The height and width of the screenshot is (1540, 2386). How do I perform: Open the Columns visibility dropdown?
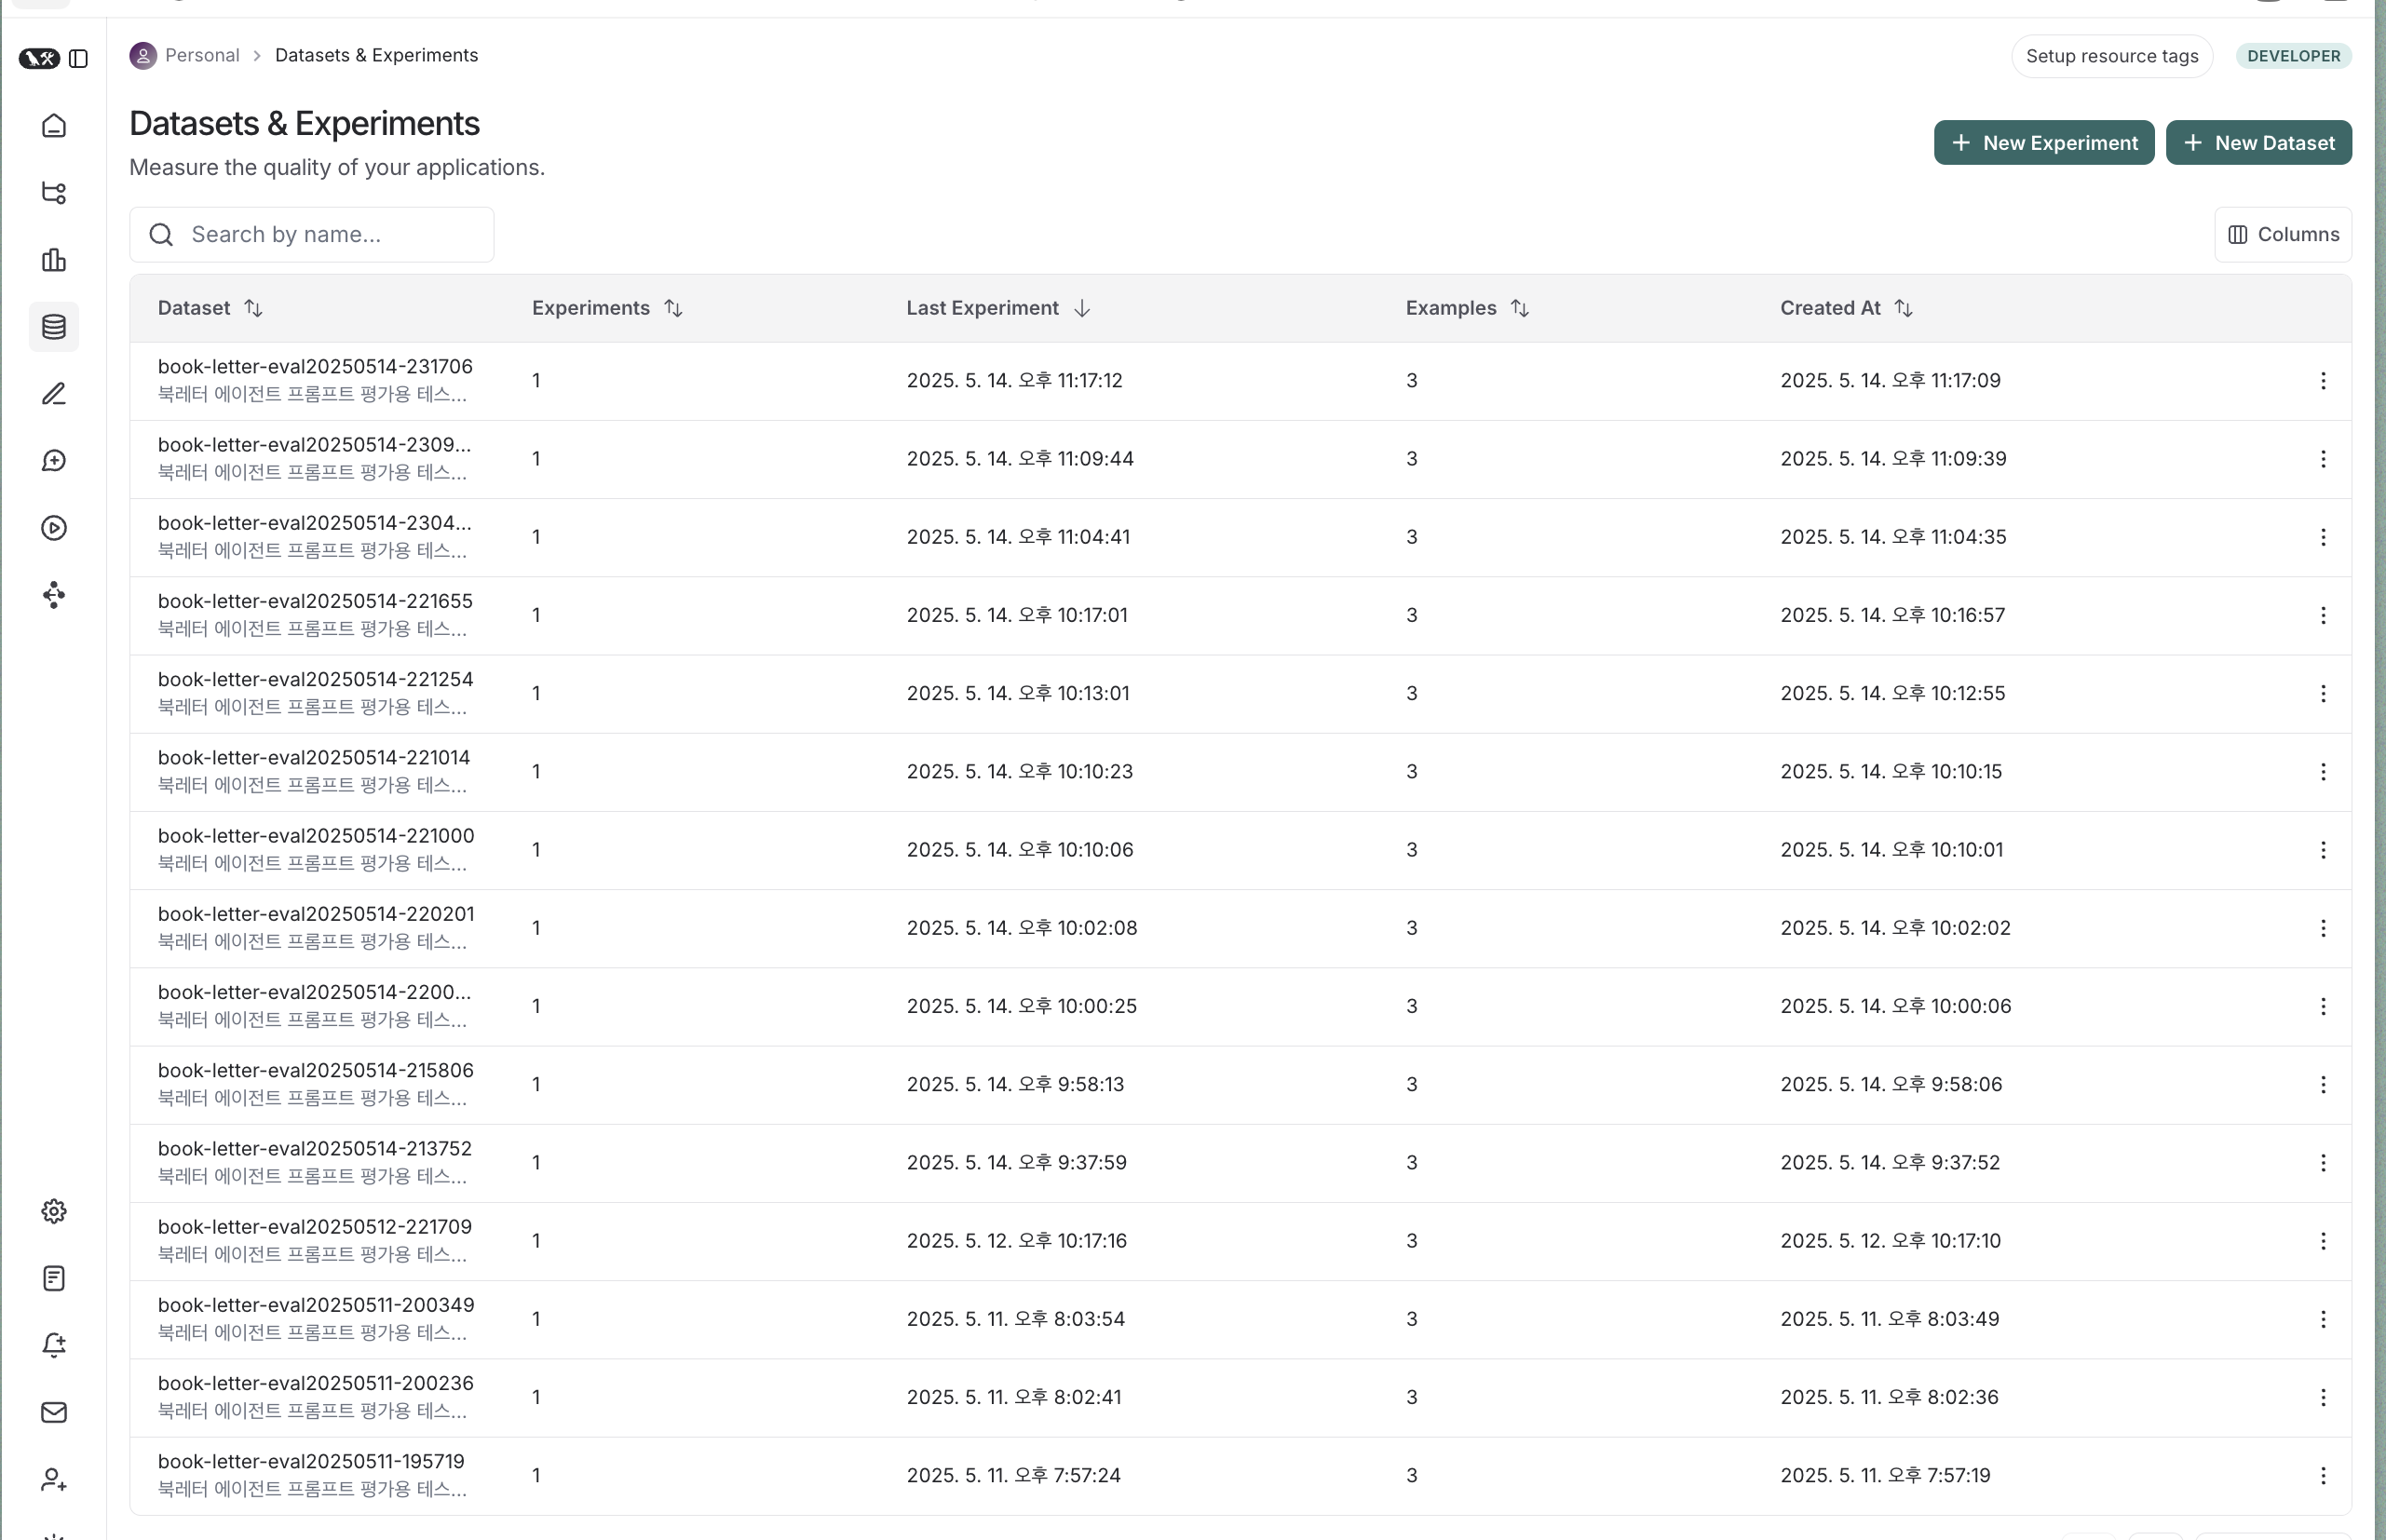pos(2283,234)
